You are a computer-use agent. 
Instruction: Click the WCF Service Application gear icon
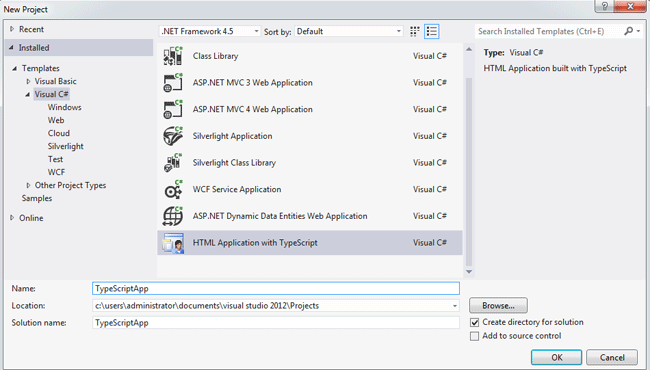click(x=173, y=189)
